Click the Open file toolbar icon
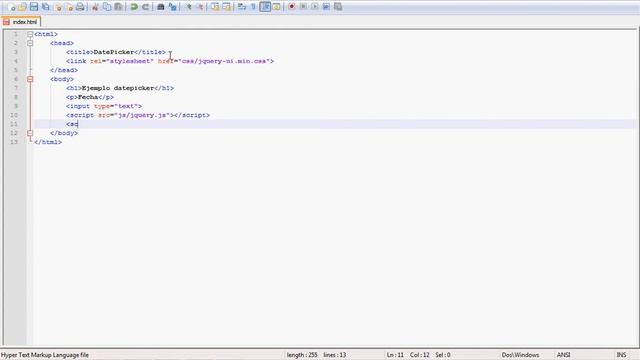Viewport: 640px width, 360px height. click(22, 7)
